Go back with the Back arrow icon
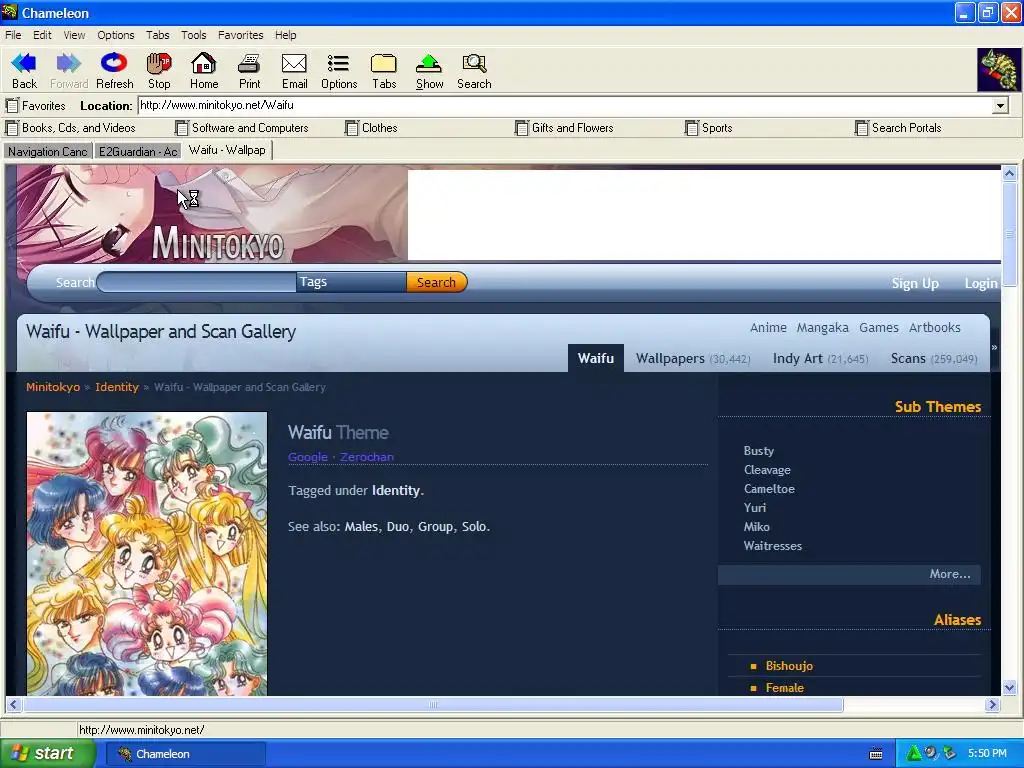The width and height of the screenshot is (1024, 768). [24, 63]
